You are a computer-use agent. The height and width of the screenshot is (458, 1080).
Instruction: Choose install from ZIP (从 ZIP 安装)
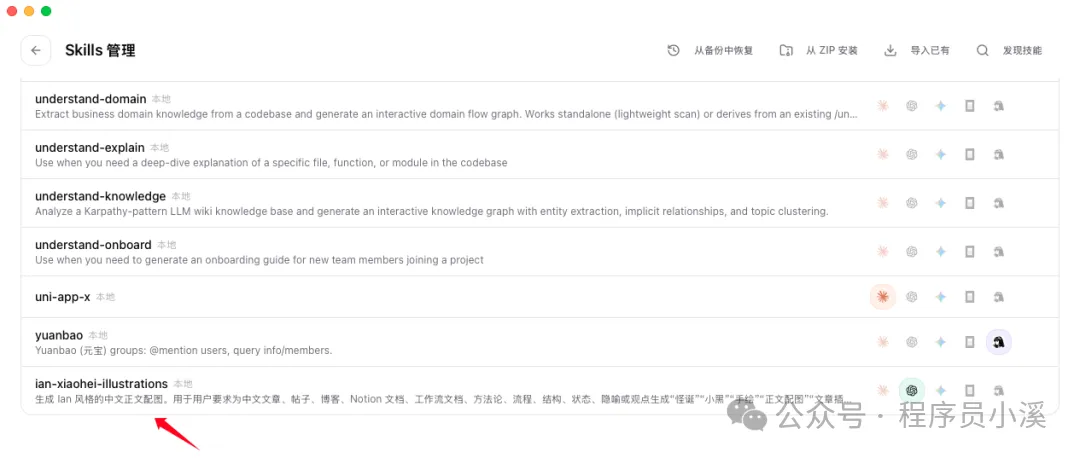click(819, 50)
